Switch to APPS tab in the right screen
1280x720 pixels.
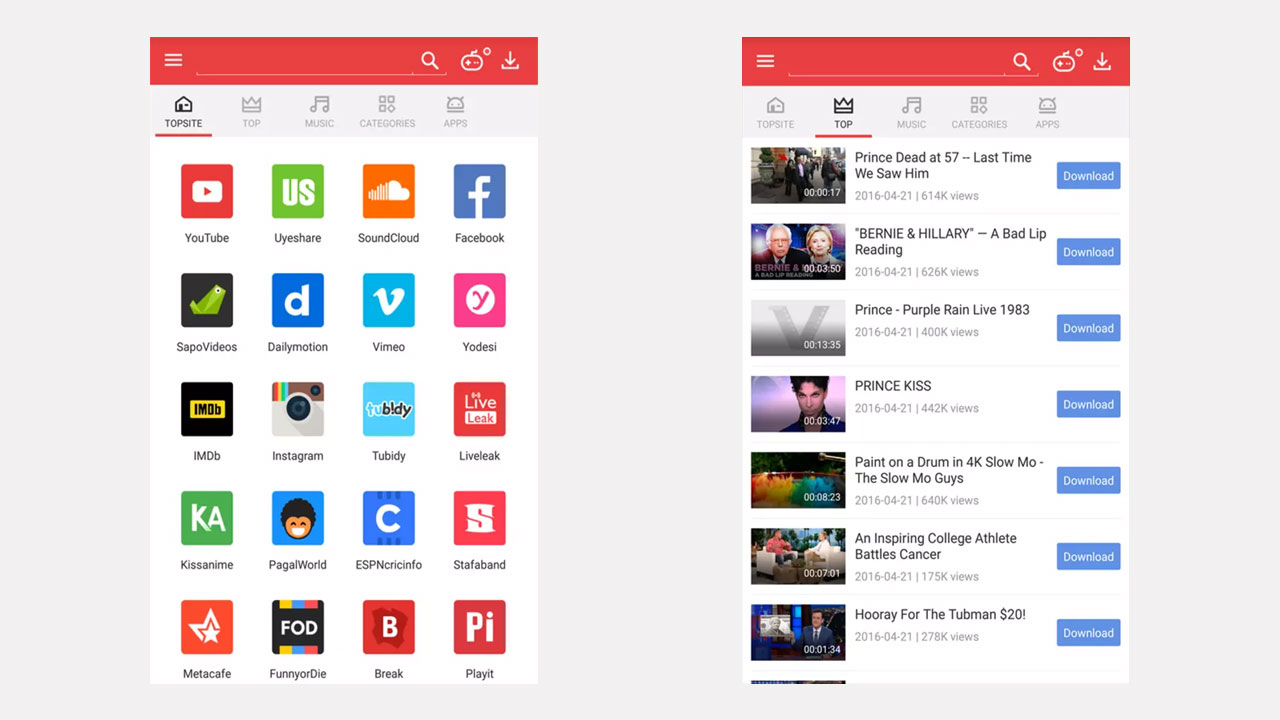[x=1047, y=112]
